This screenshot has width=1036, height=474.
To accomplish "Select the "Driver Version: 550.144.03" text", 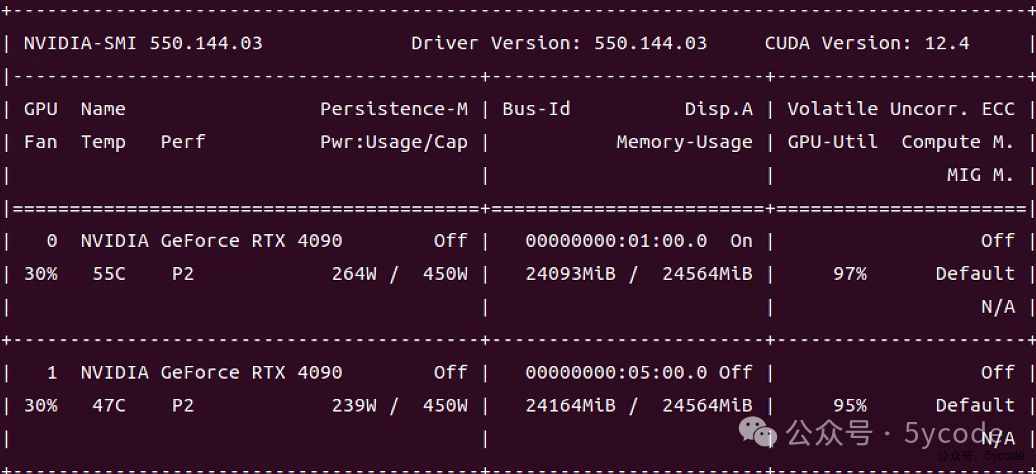I will tap(559, 44).
